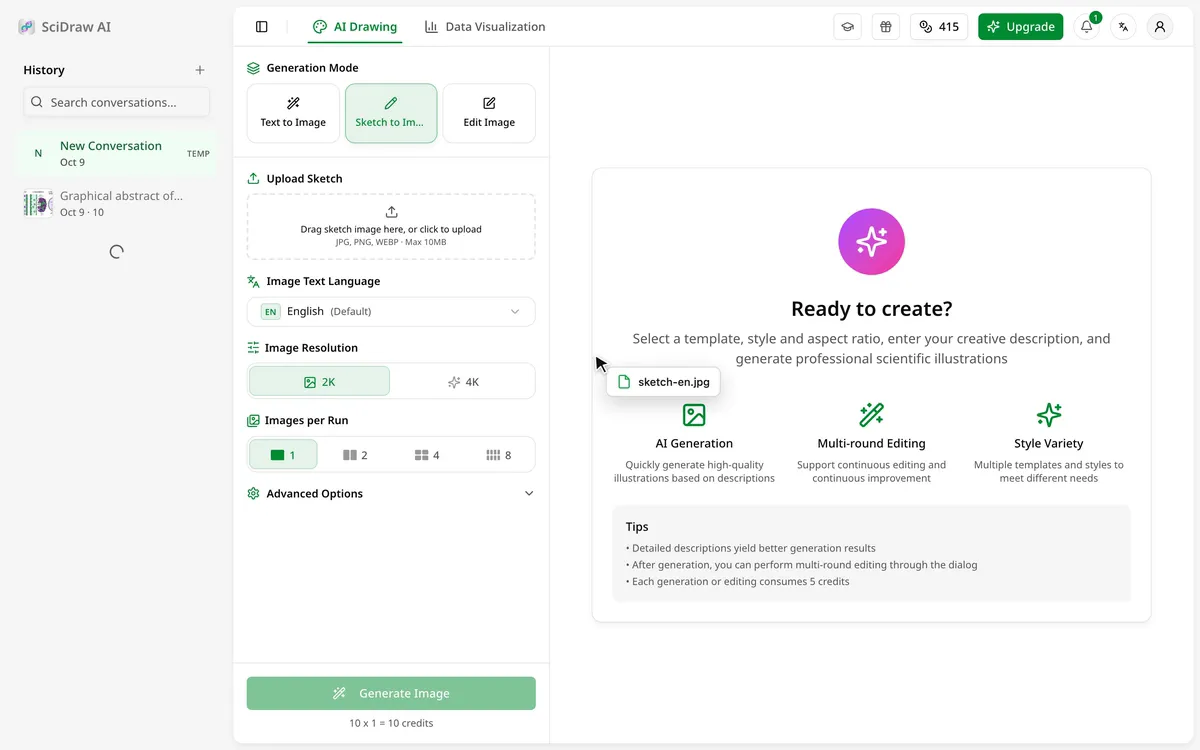Screen dimensions: 1200x750
Task: Click the Upgrade button
Action: click(1020, 27)
